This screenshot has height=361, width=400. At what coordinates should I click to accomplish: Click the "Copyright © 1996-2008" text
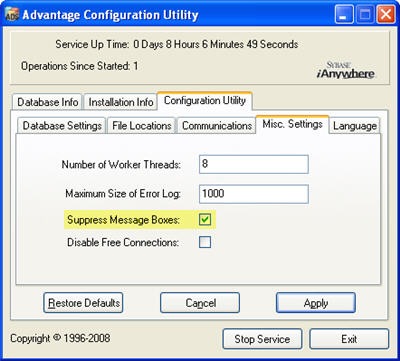tap(60, 338)
